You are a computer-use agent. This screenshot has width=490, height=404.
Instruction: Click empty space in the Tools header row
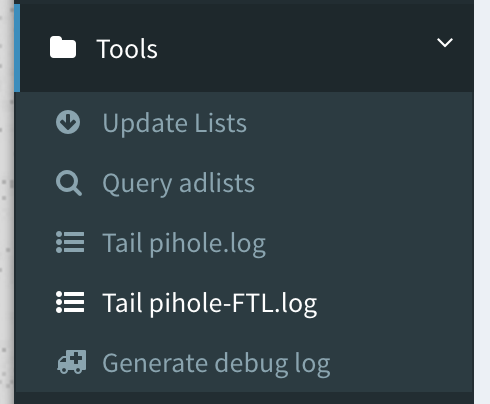point(293,48)
